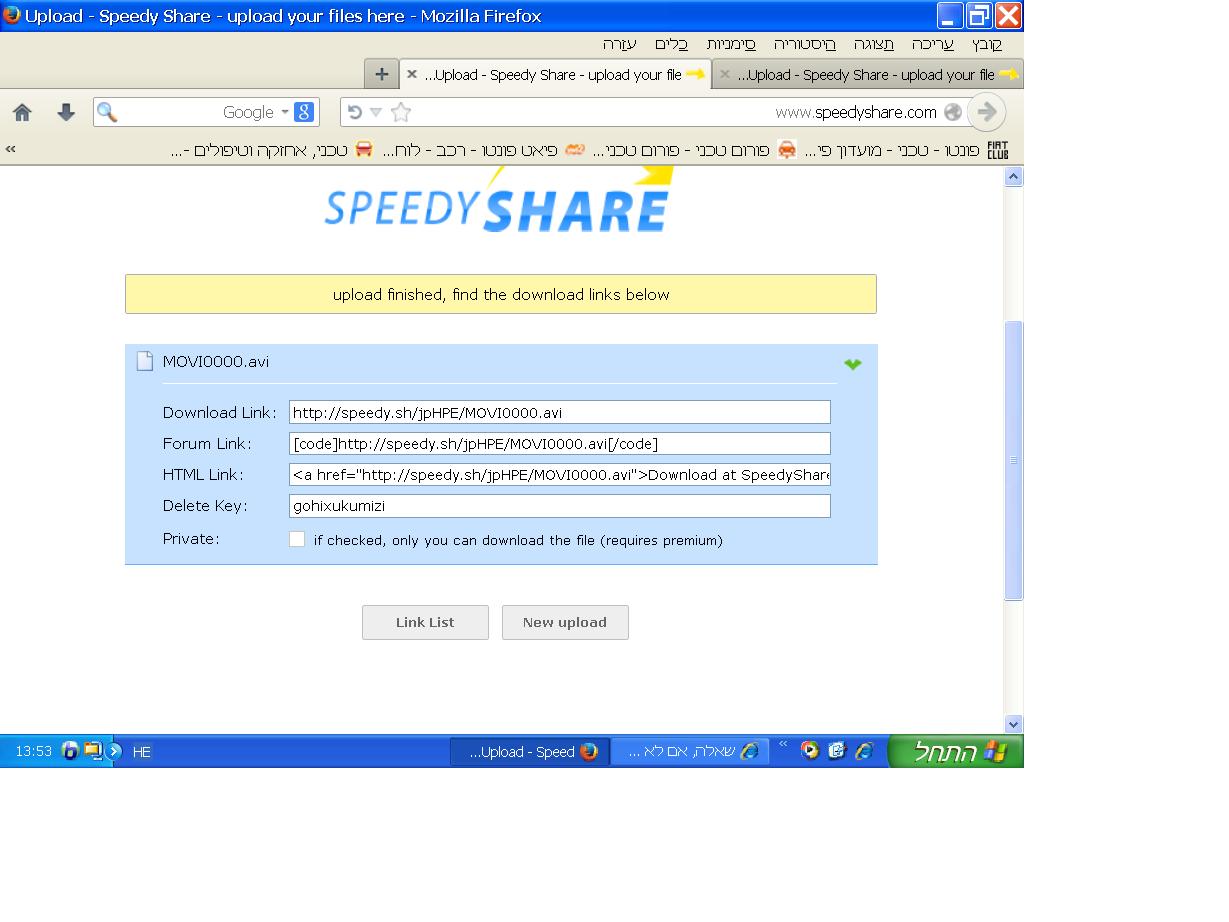Click the Firefox Home icon
The width and height of the screenshot is (1229, 922).
click(22, 112)
